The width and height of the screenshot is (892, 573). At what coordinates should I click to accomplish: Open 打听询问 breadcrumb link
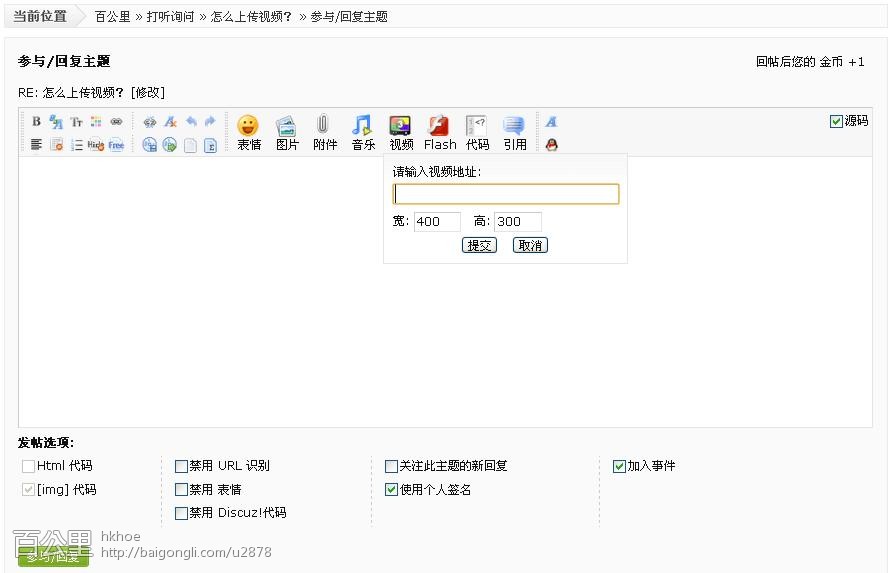(x=171, y=17)
